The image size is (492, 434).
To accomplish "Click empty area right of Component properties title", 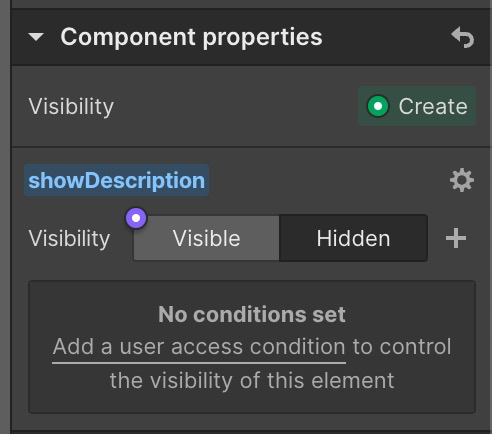I will (x=387, y=37).
